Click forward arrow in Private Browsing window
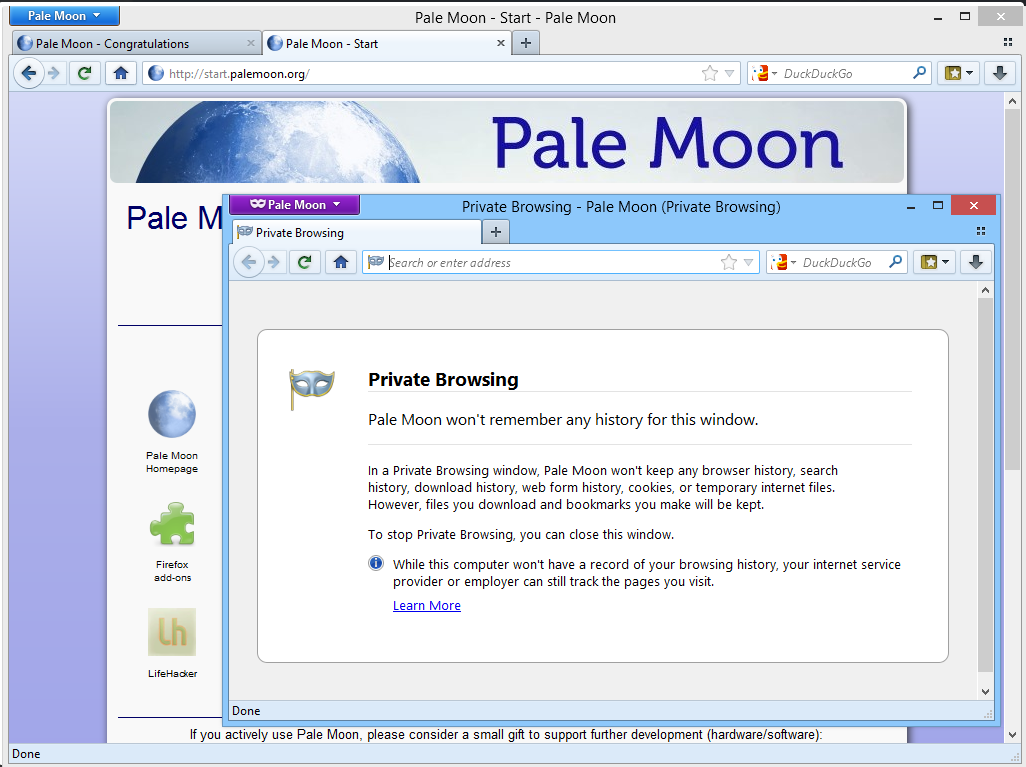The width and height of the screenshot is (1026, 767). click(x=274, y=262)
